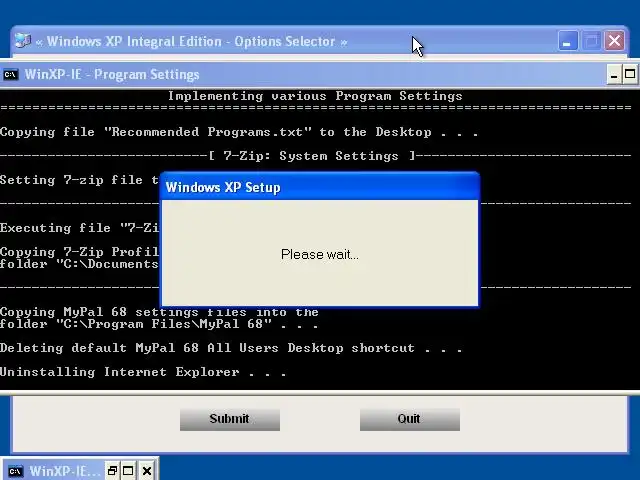Maximize the WinXP-IE Program Settings console

click(630, 75)
